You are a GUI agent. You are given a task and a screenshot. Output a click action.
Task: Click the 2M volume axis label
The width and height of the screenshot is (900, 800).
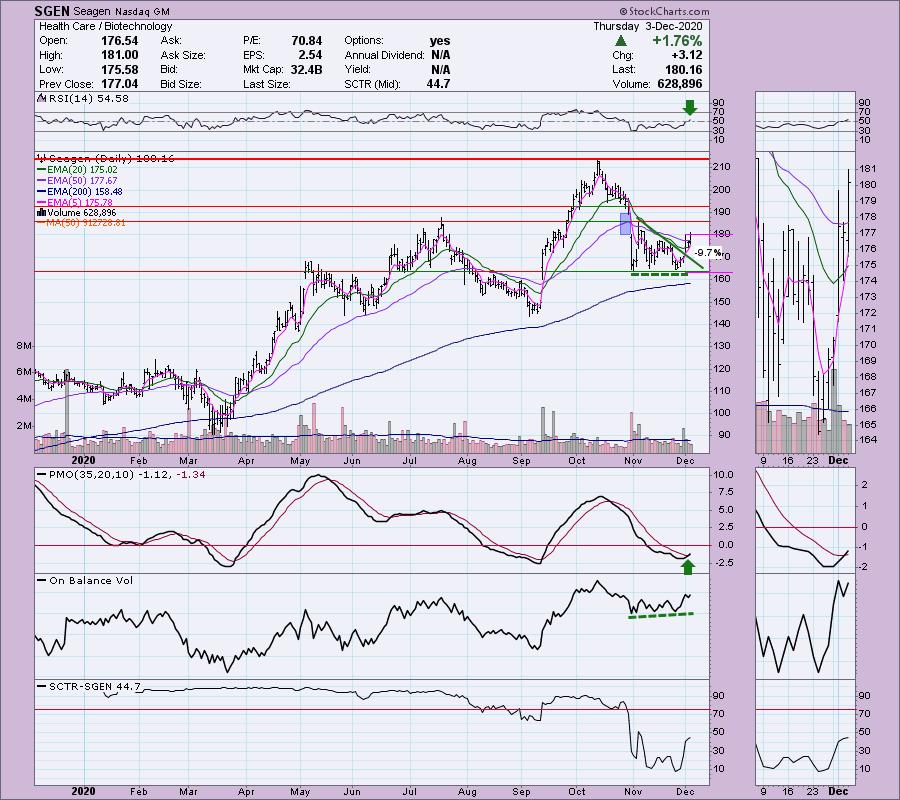pyautogui.click(x=24, y=426)
